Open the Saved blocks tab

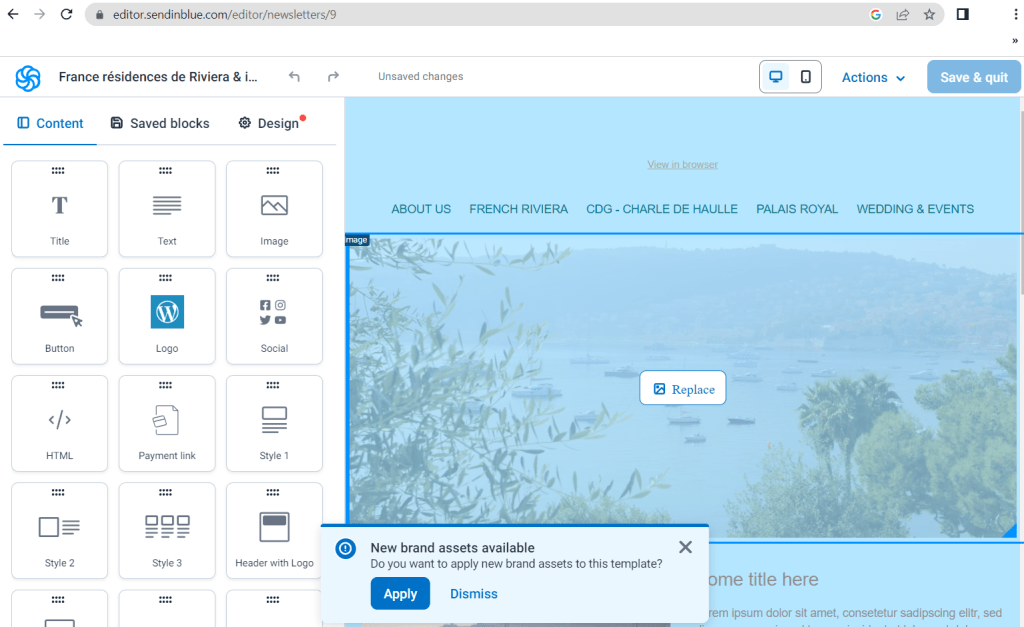point(160,123)
